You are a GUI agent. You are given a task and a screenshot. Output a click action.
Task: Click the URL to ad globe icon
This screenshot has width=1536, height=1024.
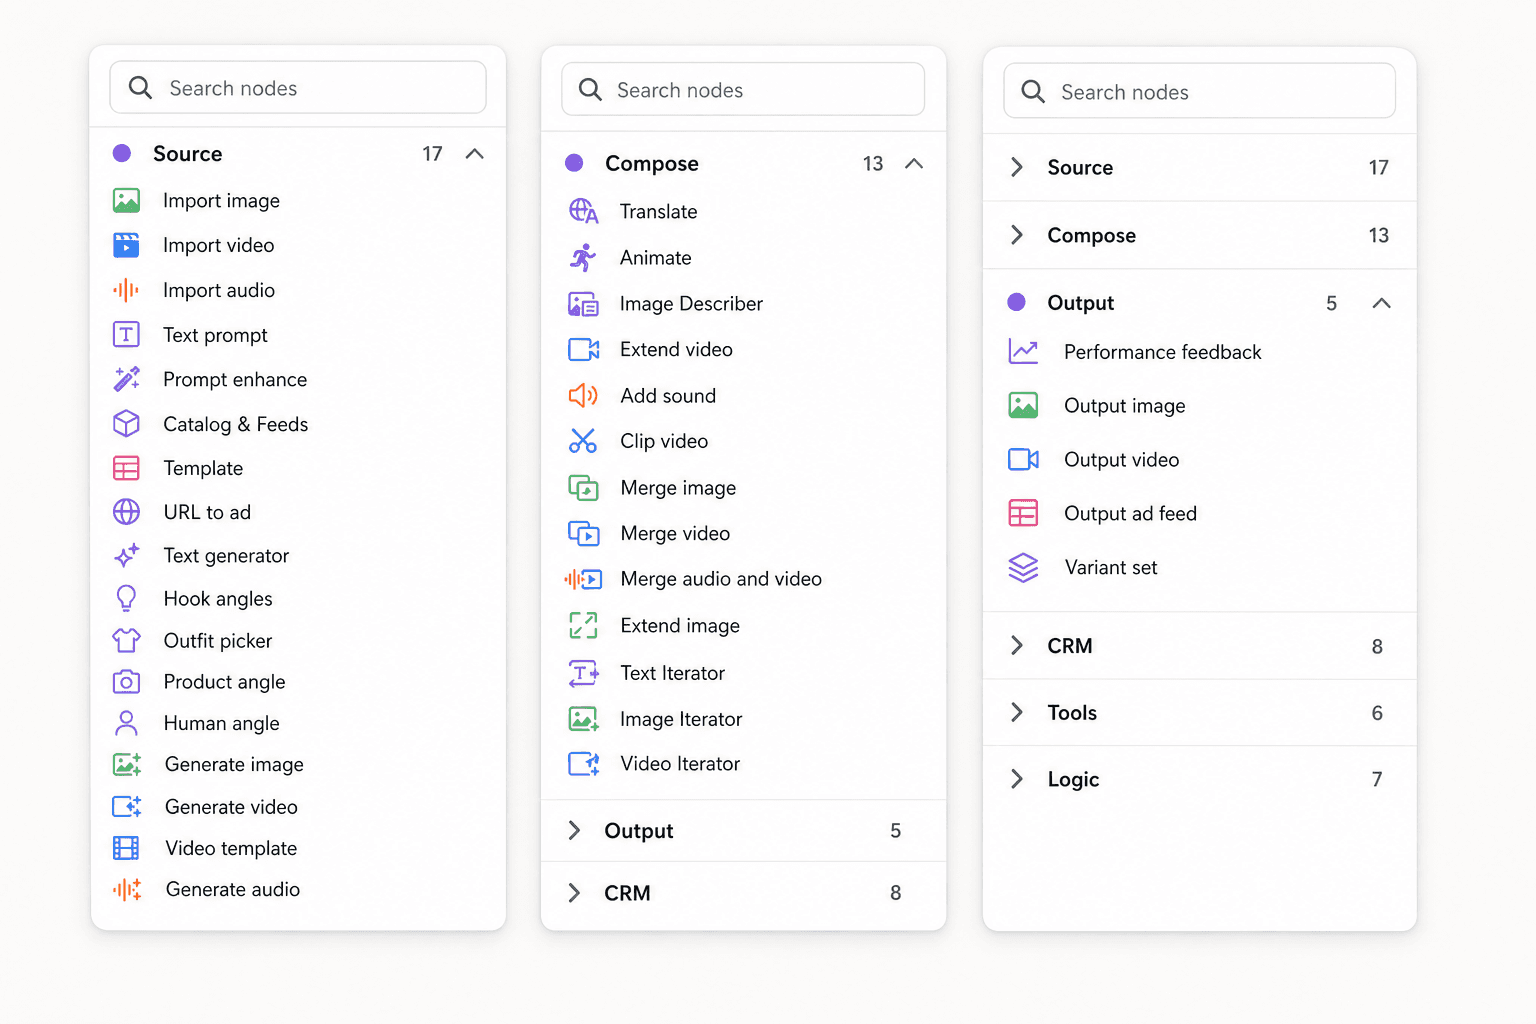coord(126,512)
